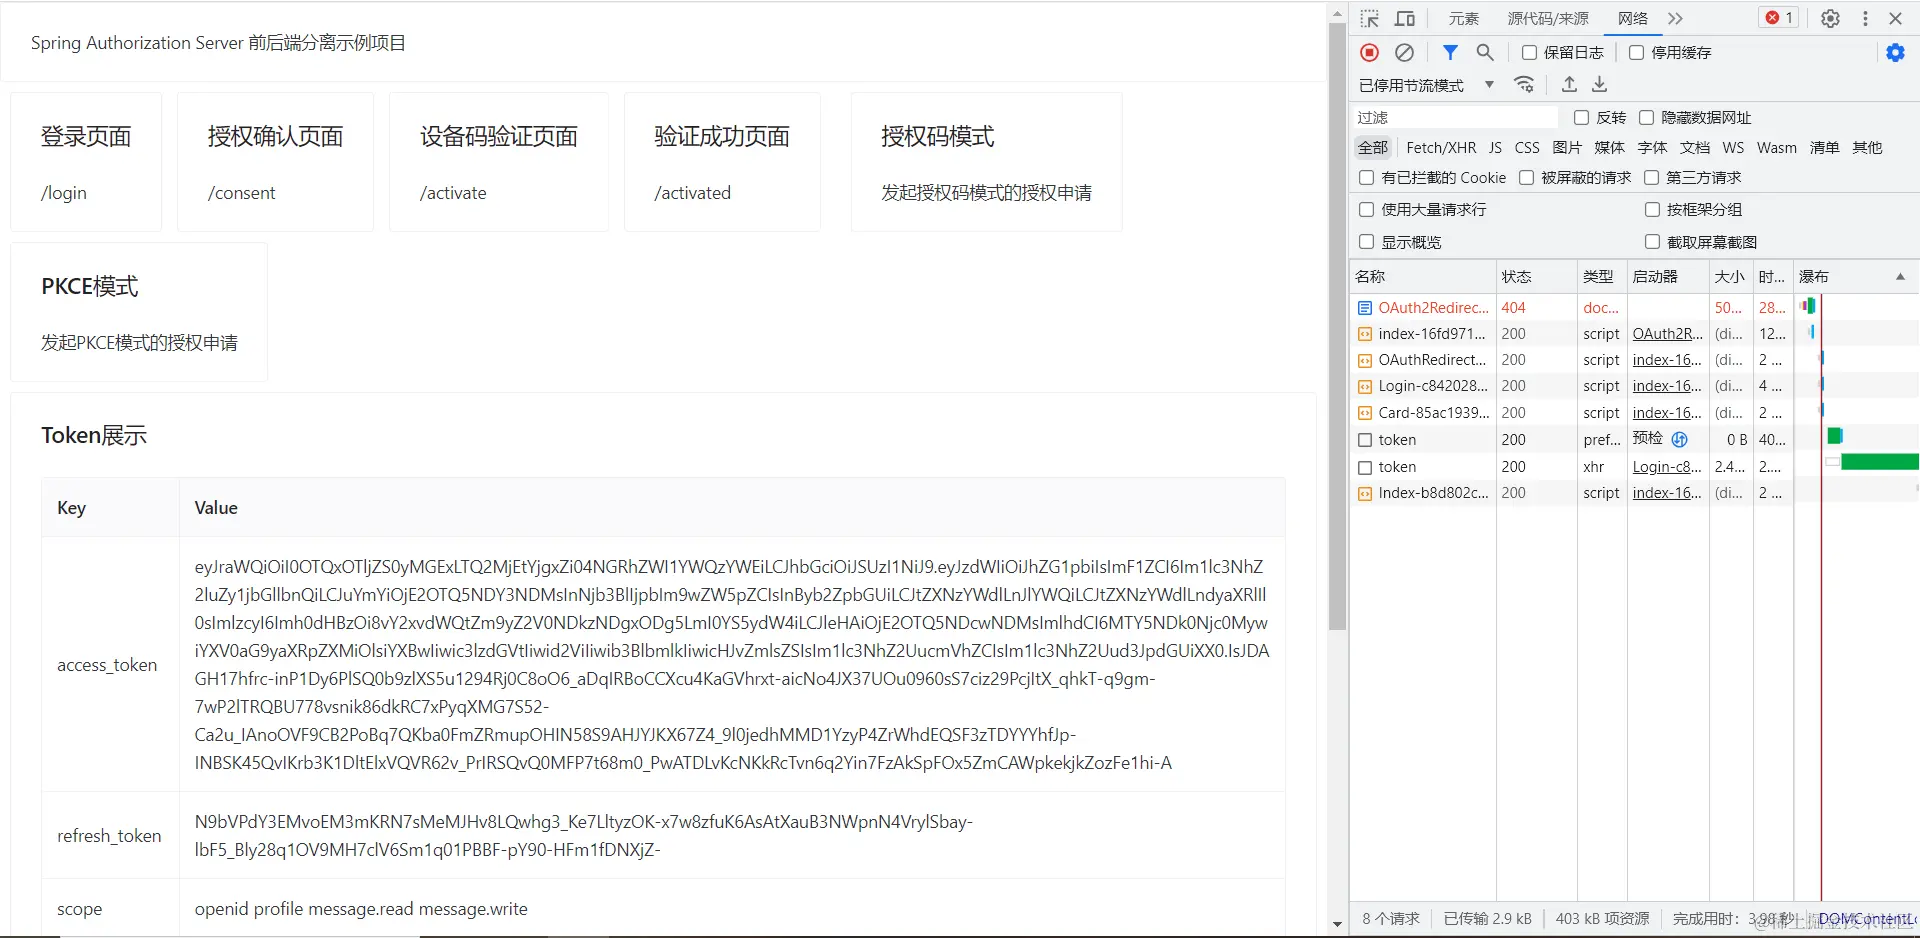
Task: Check 被屏蔽的请求 option
Action: pyautogui.click(x=1527, y=177)
